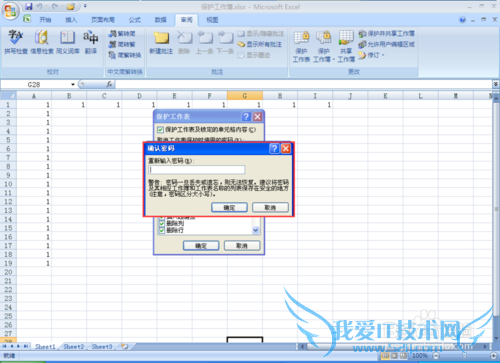Convert with the 简转繁 button
This screenshot has width=500, height=363.
pyautogui.click(x=122, y=44)
